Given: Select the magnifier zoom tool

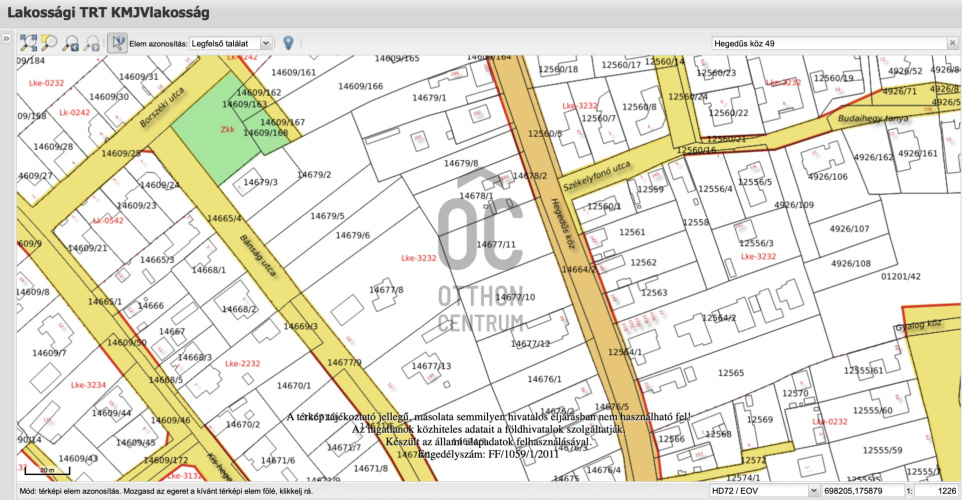Looking at the screenshot, I should [49, 43].
